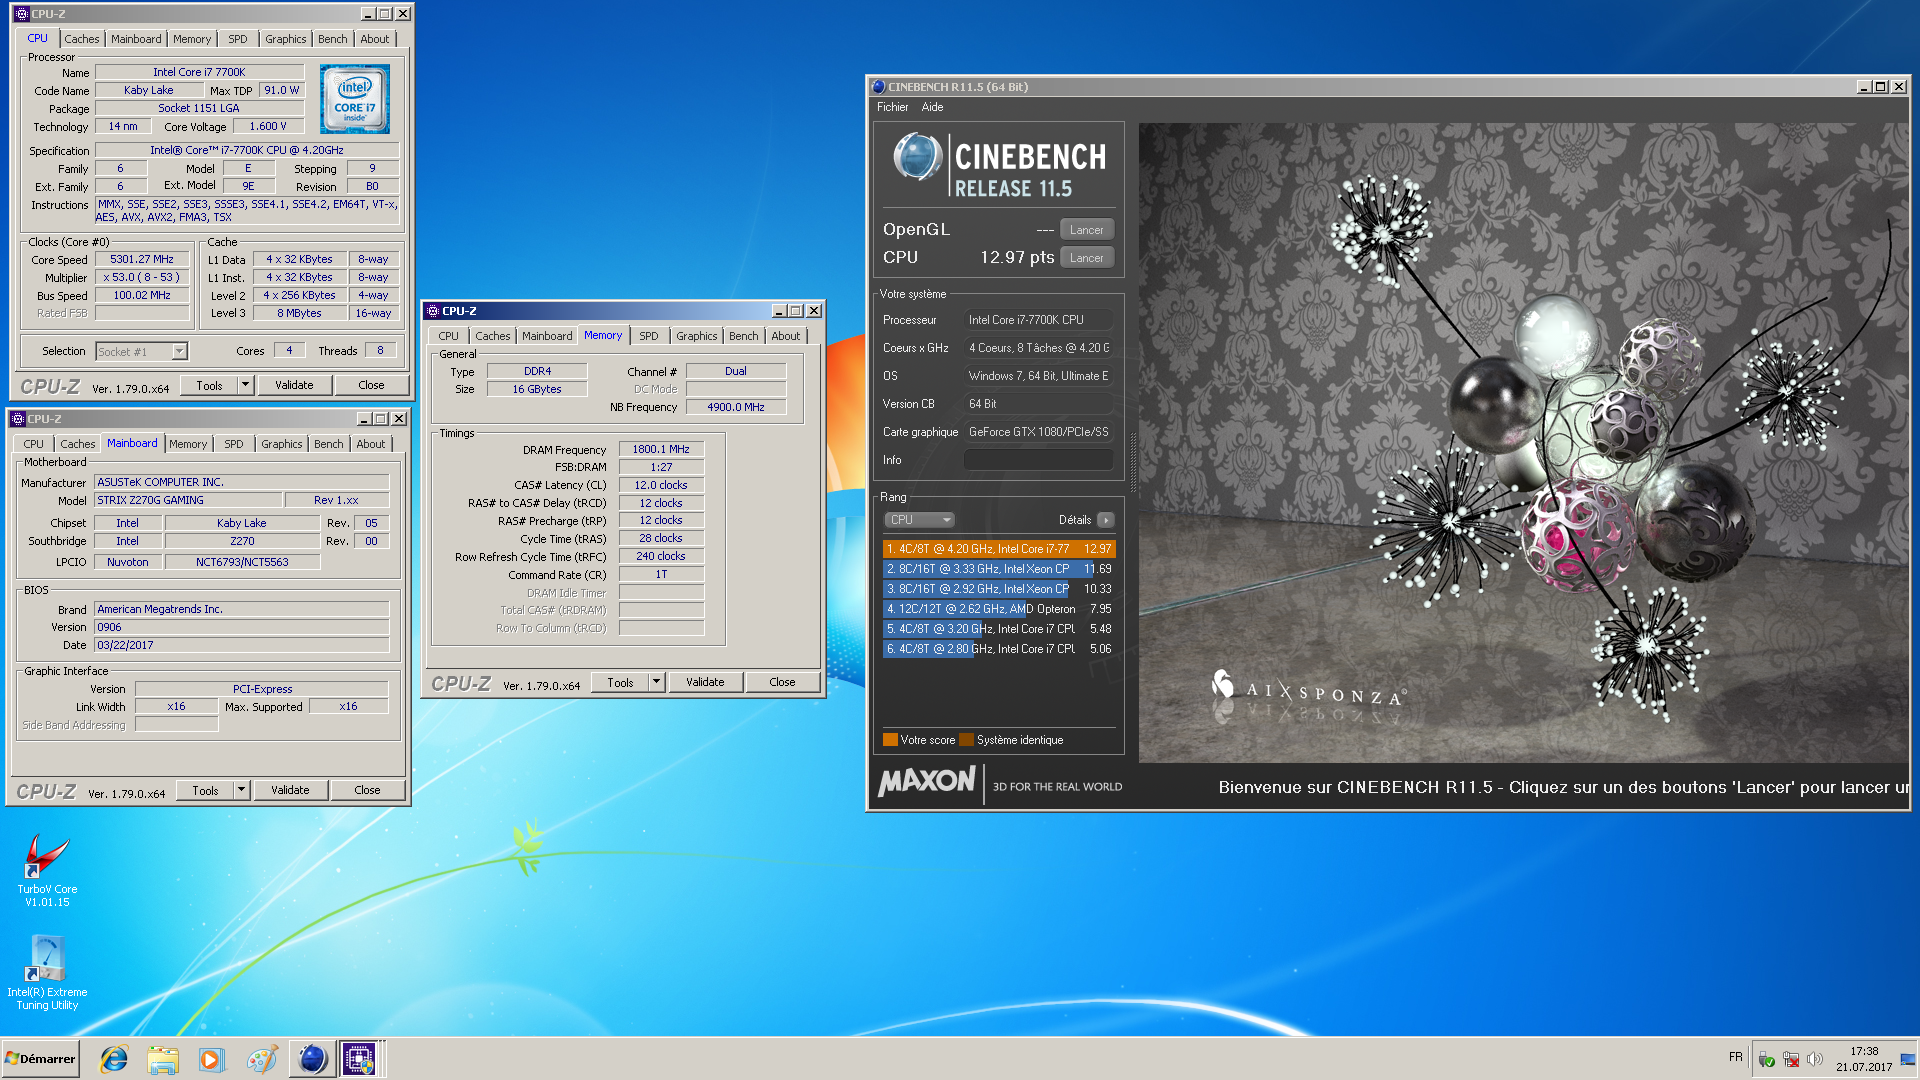The width and height of the screenshot is (1920, 1080).
Task: Launch Windows Media Player from taskbar
Action: click(212, 1058)
